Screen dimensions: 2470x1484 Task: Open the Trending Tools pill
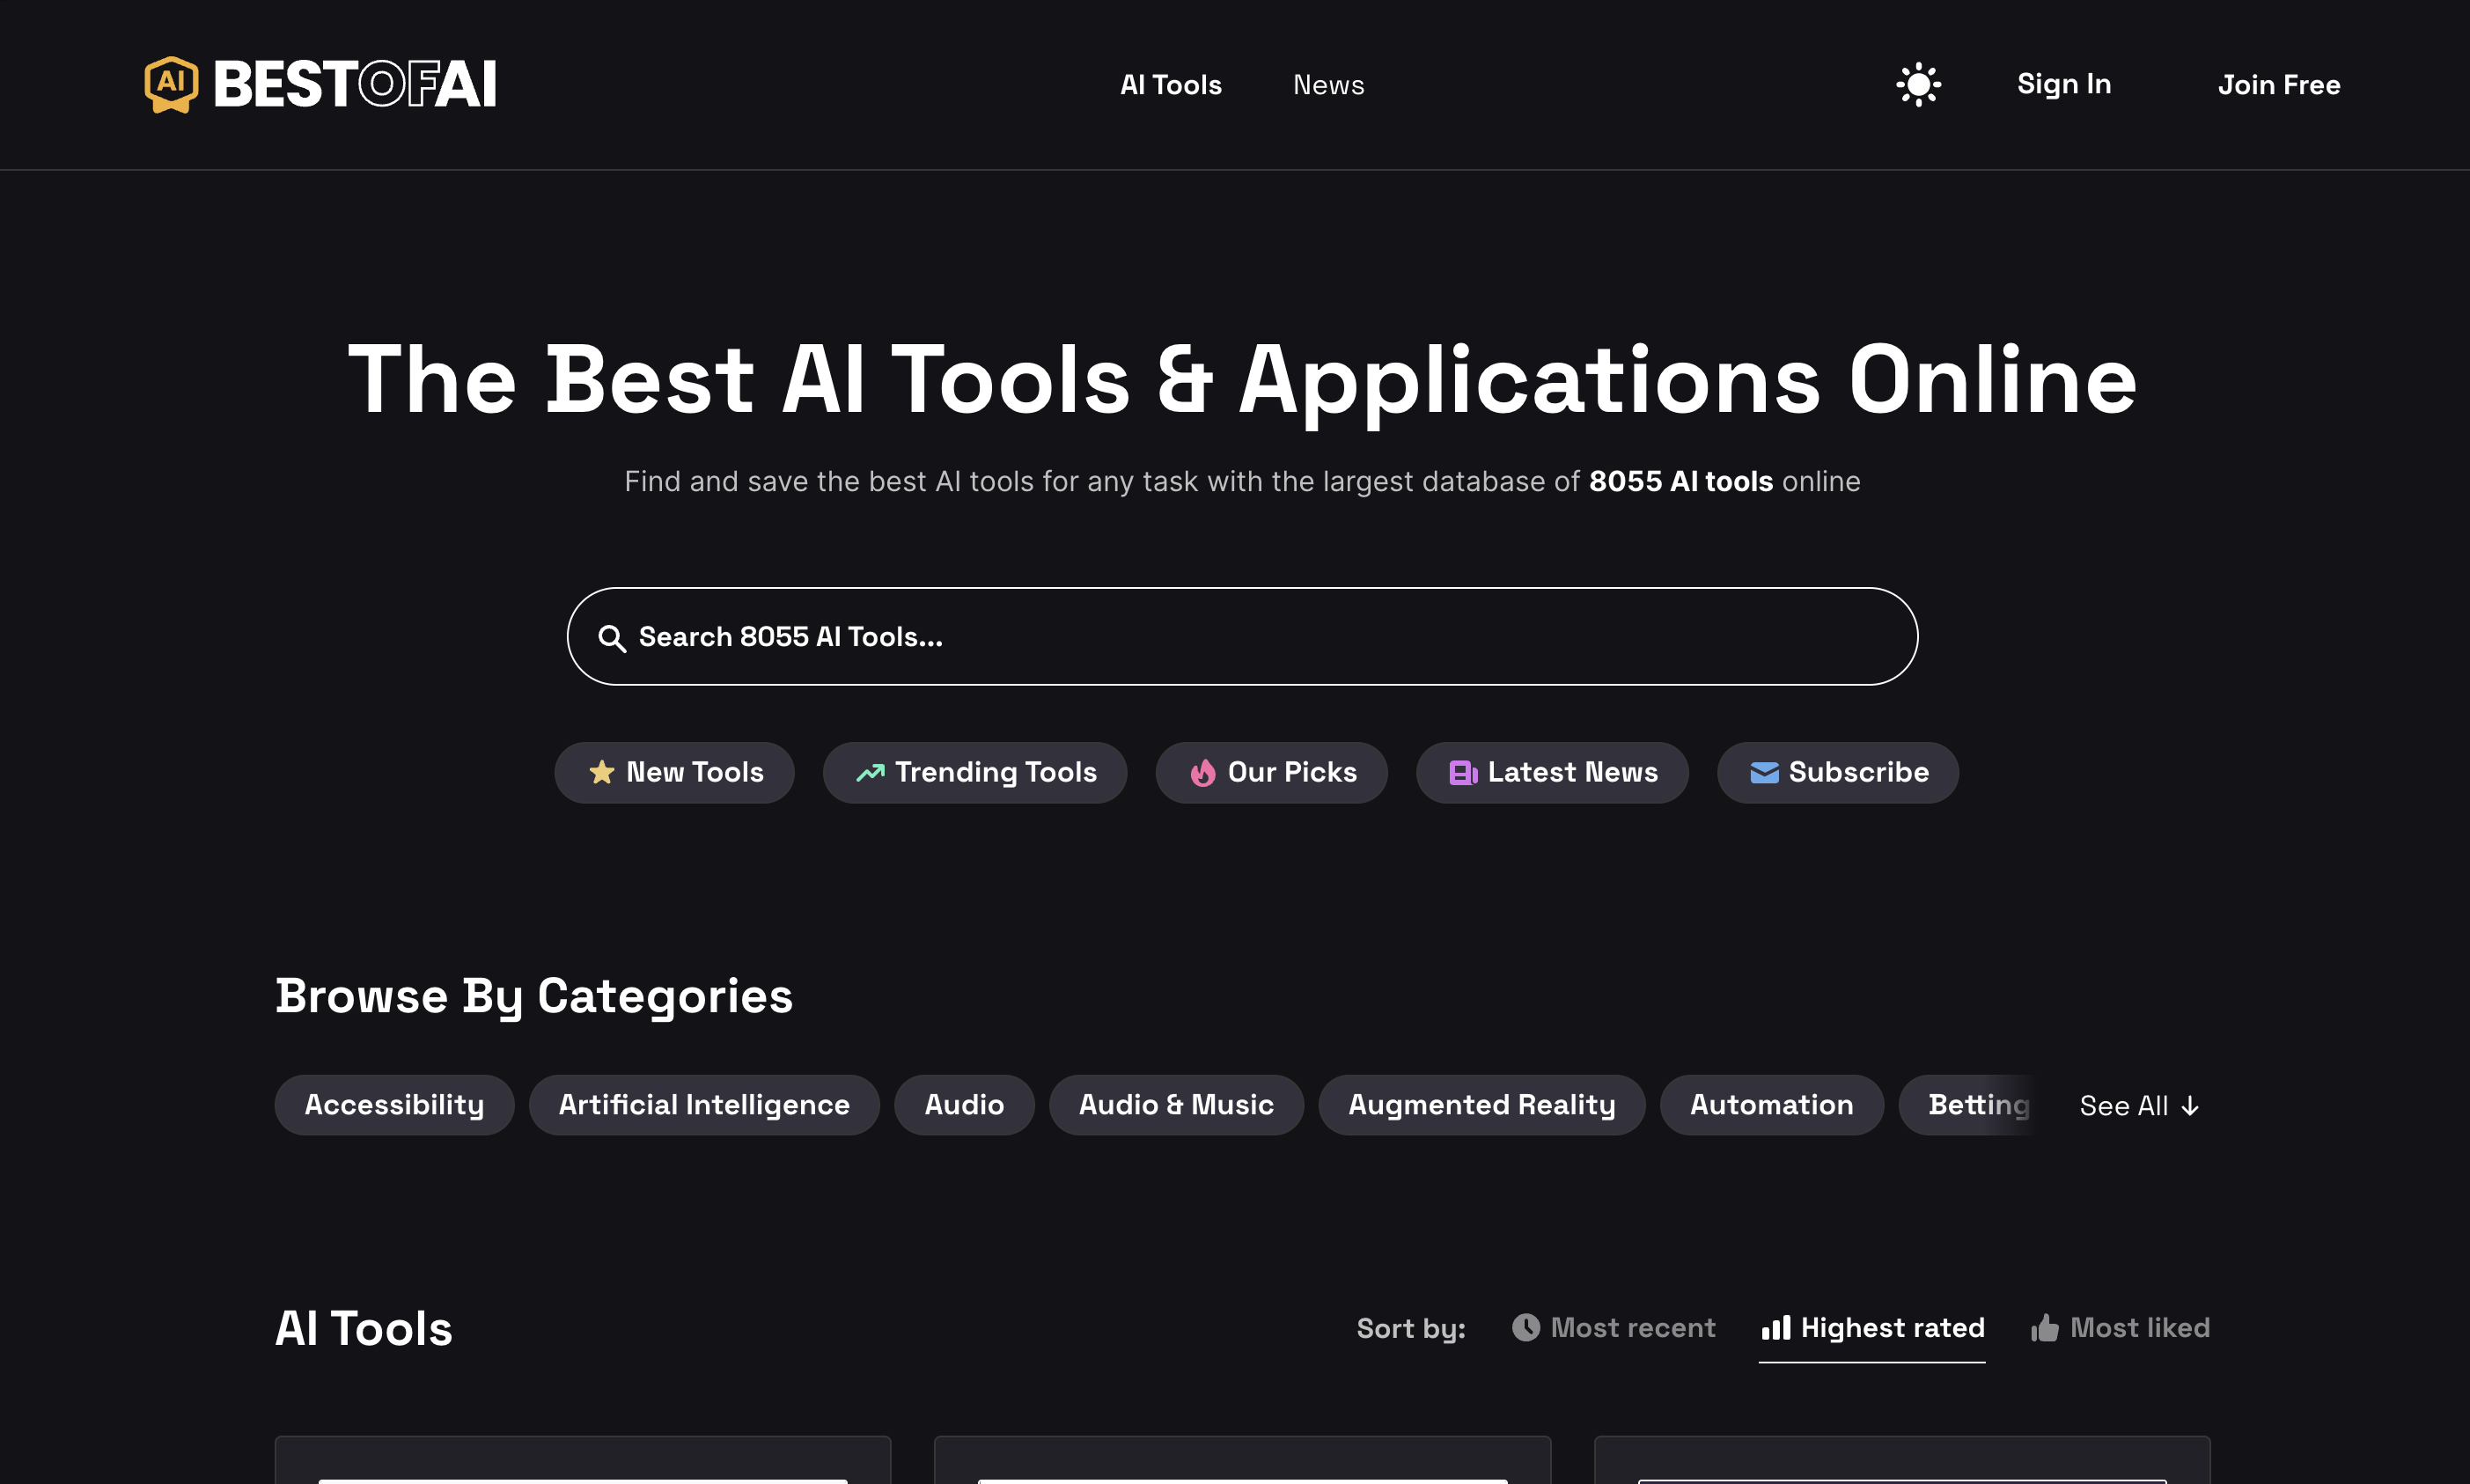tap(975, 772)
